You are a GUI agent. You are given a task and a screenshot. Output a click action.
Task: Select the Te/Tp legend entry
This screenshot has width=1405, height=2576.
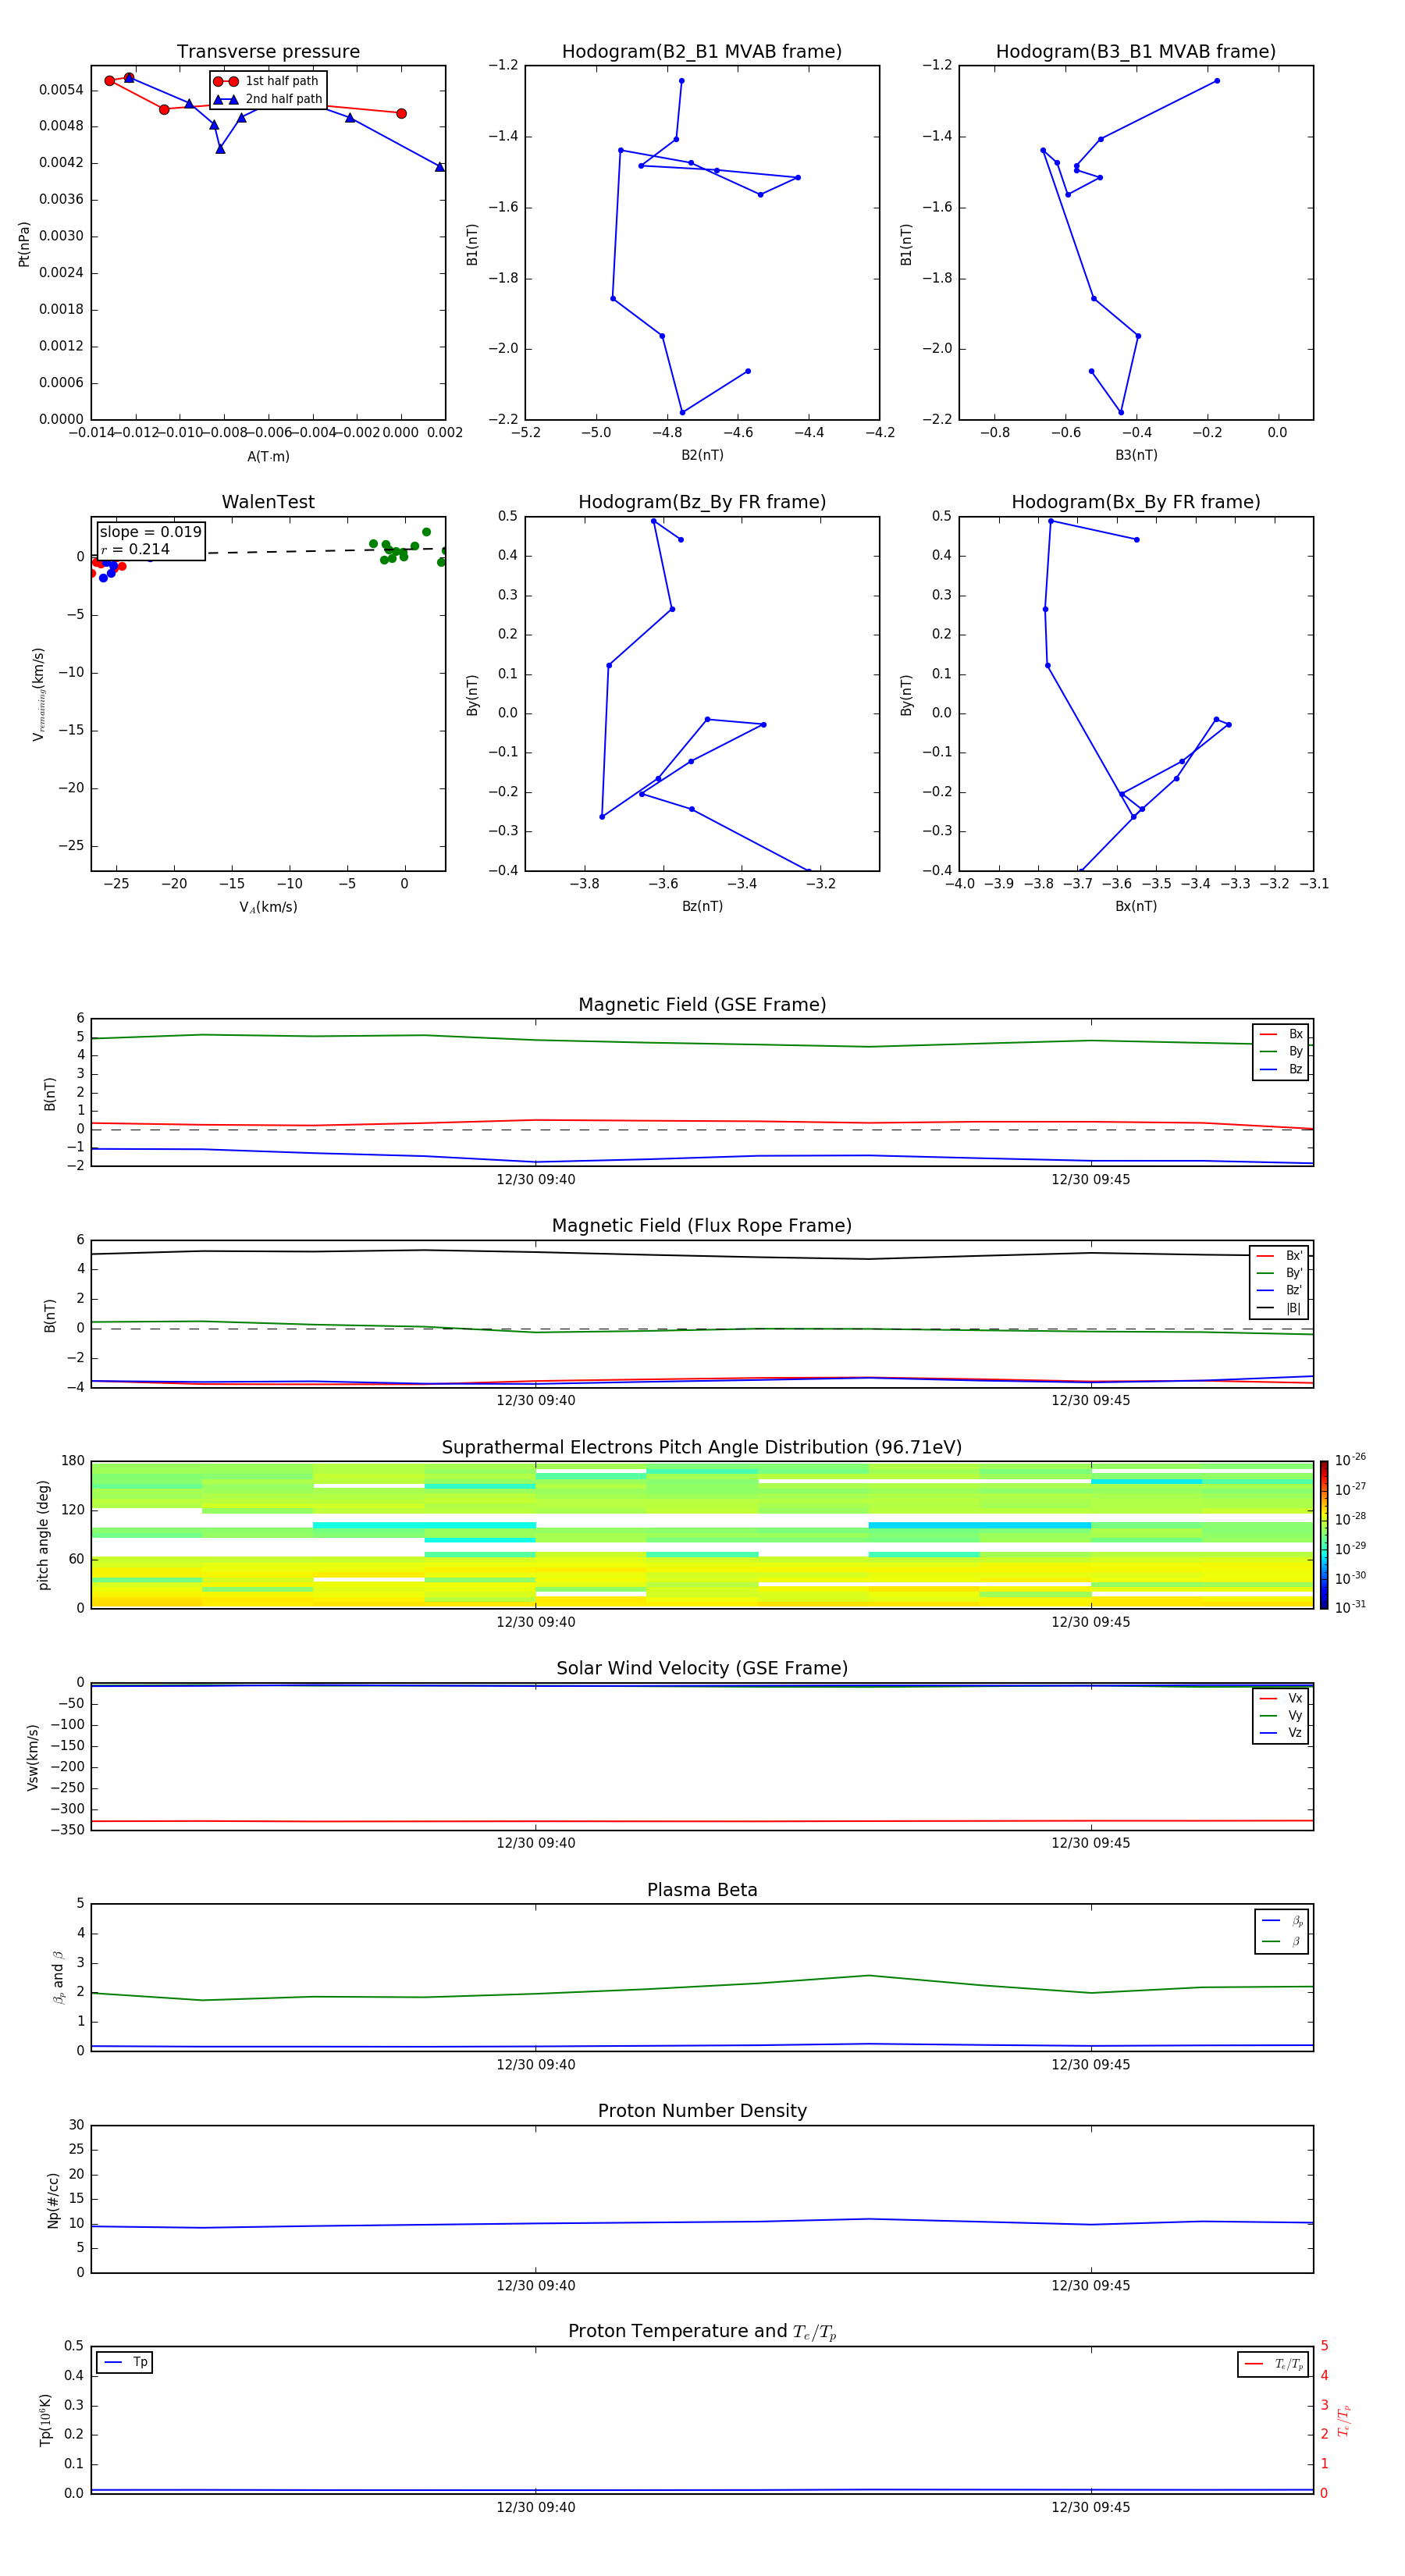1274,2364
